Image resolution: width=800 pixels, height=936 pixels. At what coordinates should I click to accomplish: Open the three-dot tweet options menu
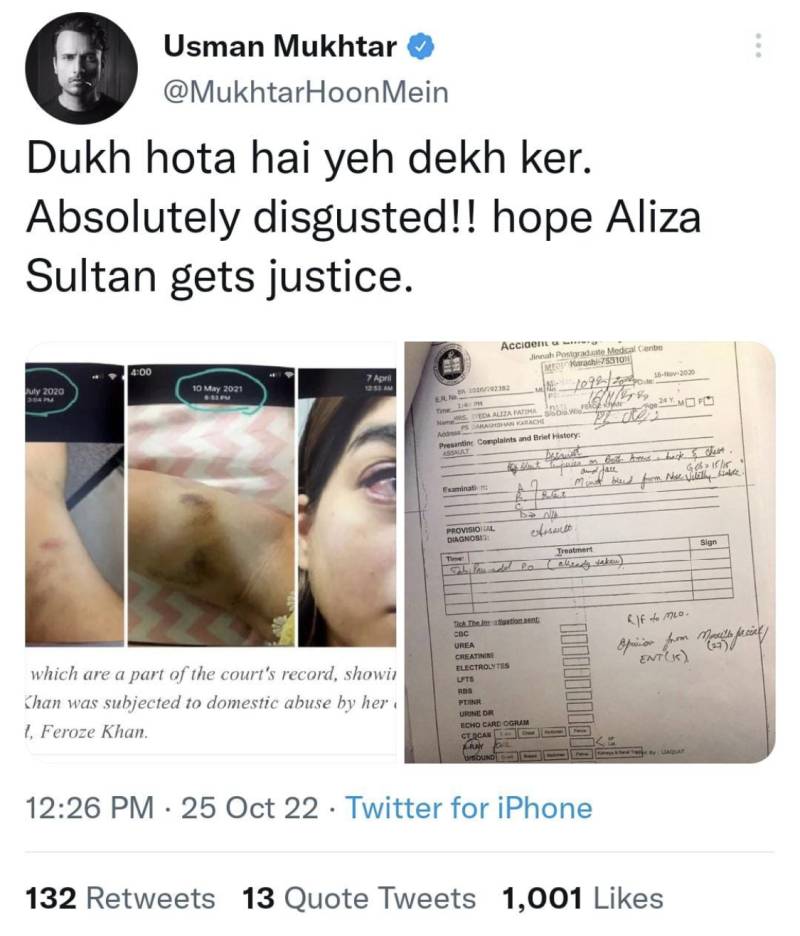pos(758,45)
